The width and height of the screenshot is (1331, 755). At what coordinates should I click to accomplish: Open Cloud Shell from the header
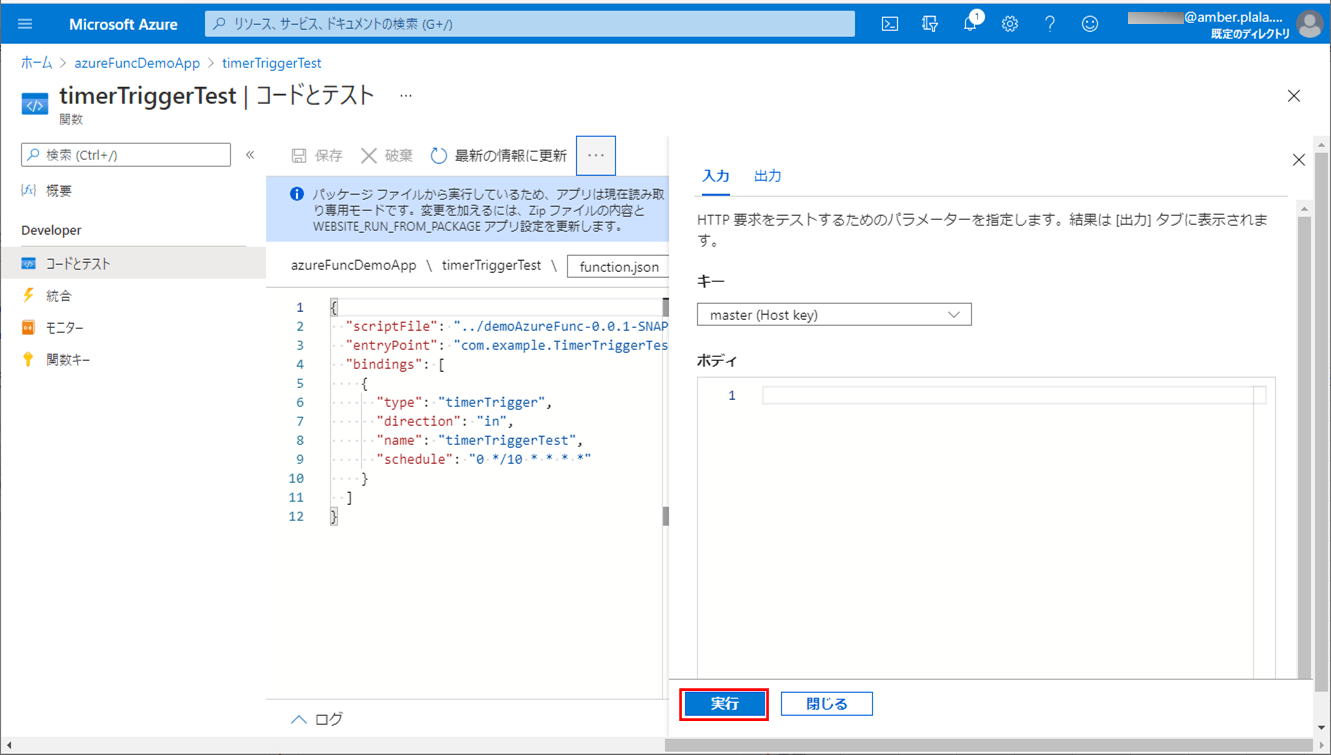[x=890, y=23]
